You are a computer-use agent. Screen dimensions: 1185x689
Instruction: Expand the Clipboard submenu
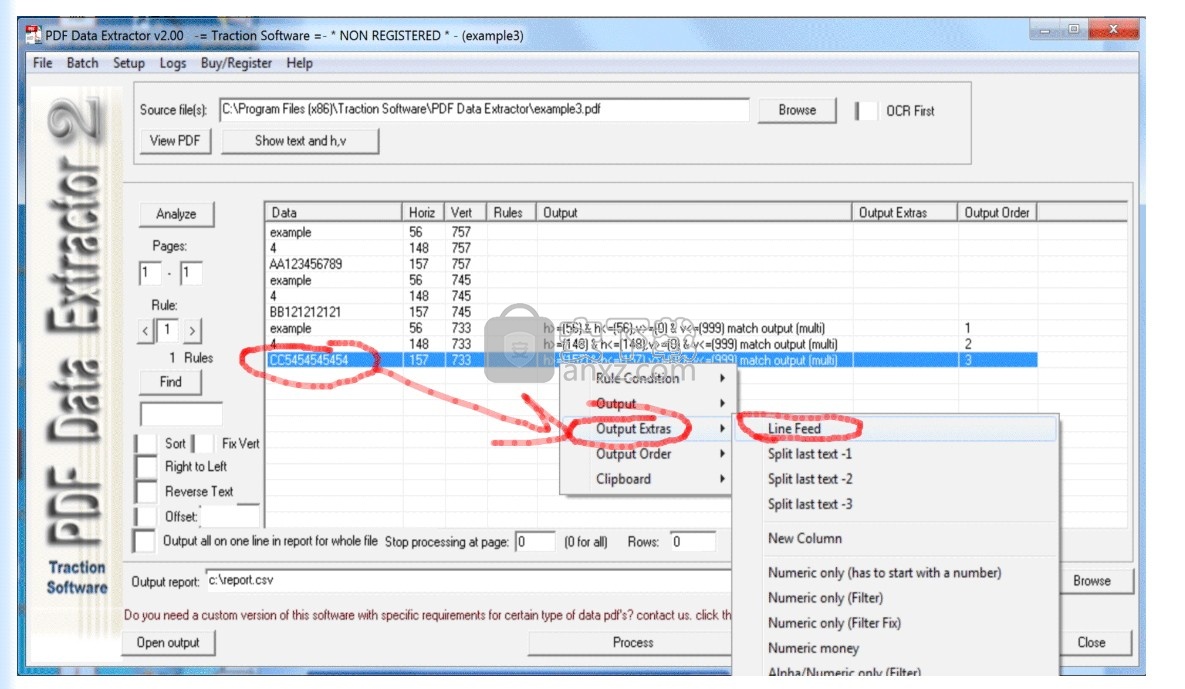tap(647, 479)
